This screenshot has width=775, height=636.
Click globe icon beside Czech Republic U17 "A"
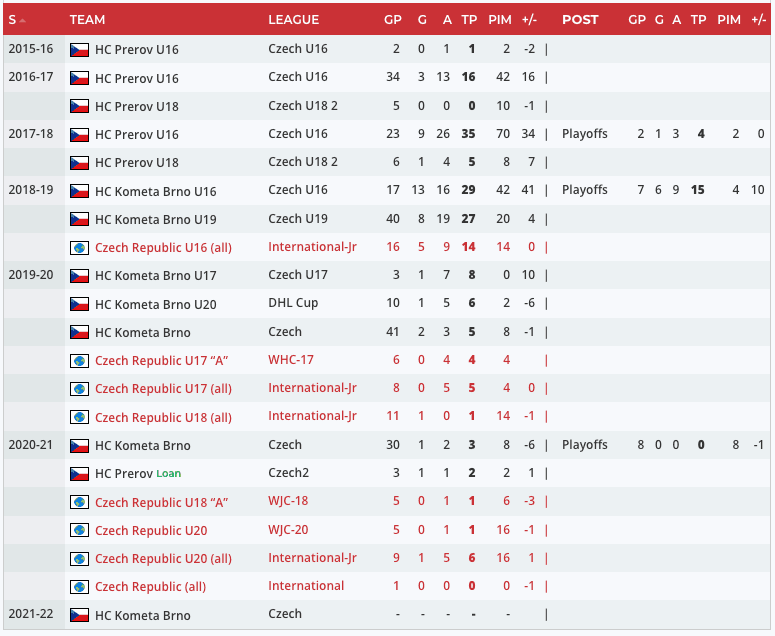[x=79, y=360]
